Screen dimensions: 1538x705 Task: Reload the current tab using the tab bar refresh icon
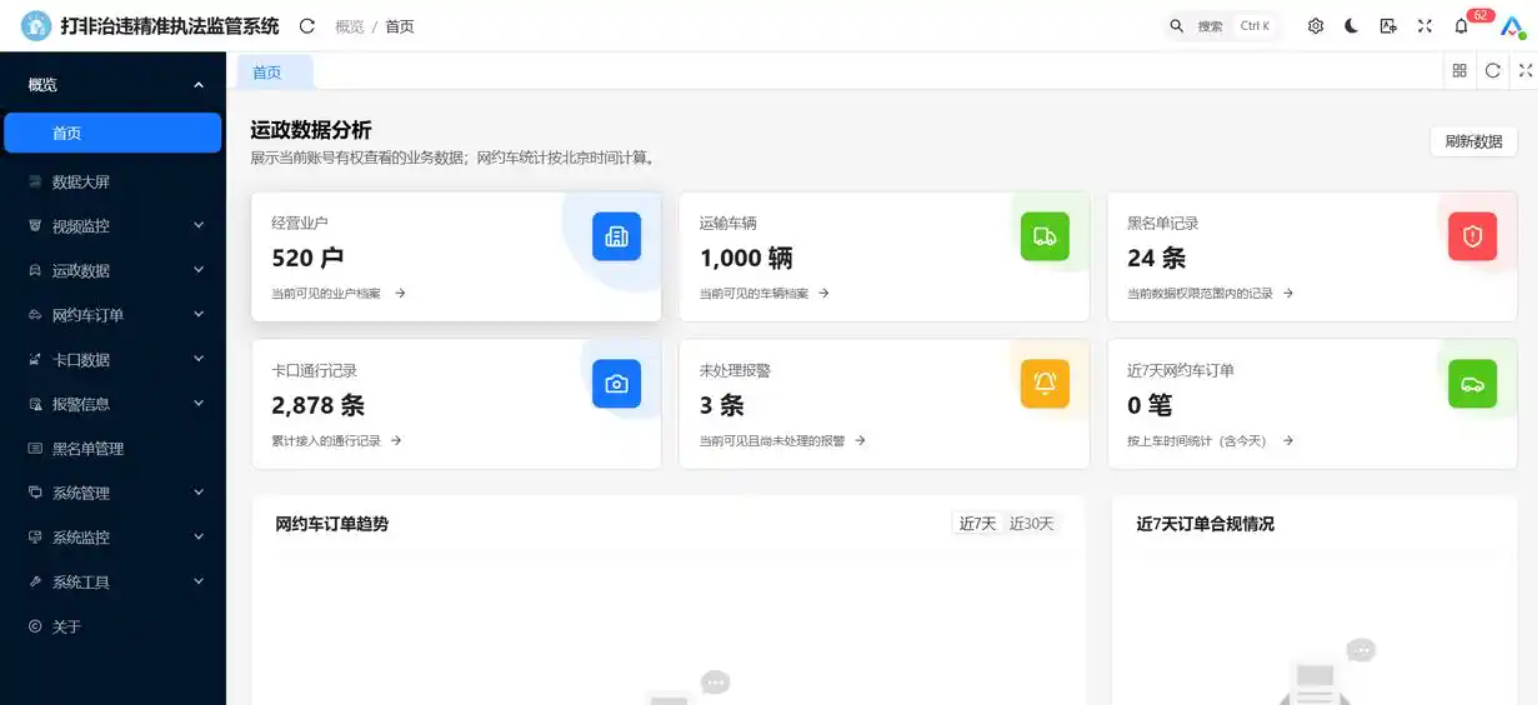[x=1493, y=71]
